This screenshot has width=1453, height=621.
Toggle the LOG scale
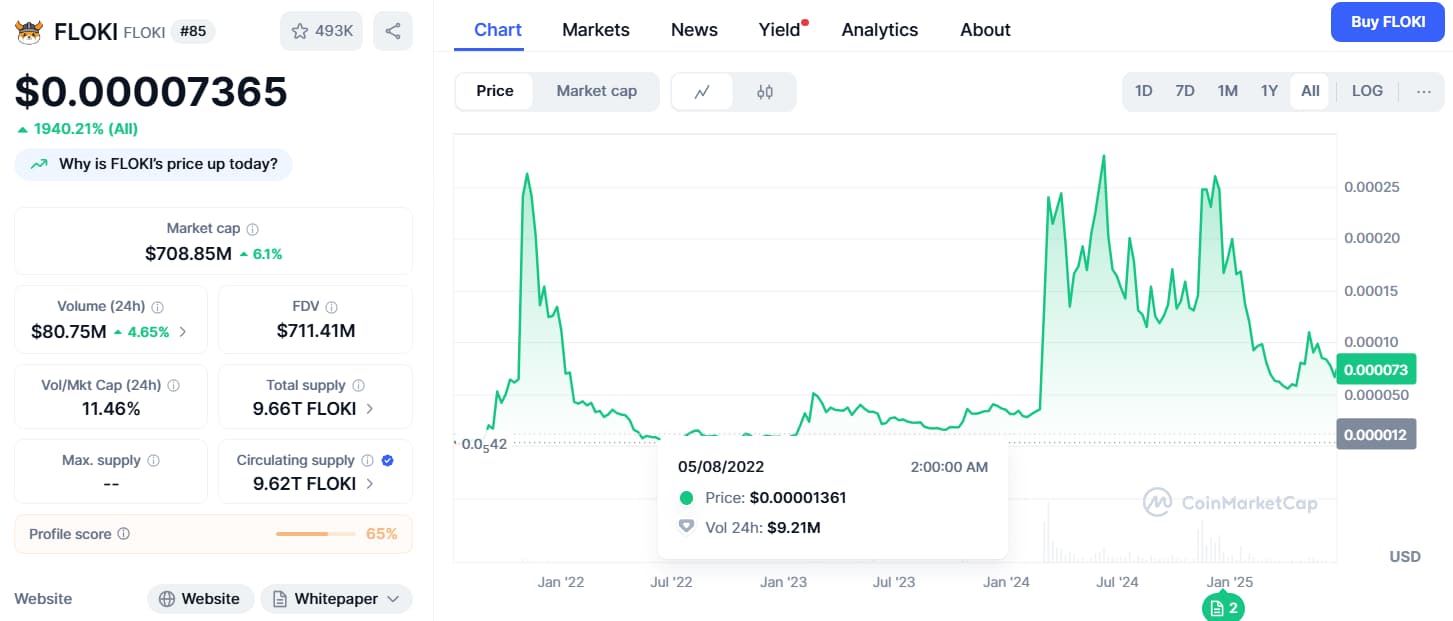point(1367,91)
